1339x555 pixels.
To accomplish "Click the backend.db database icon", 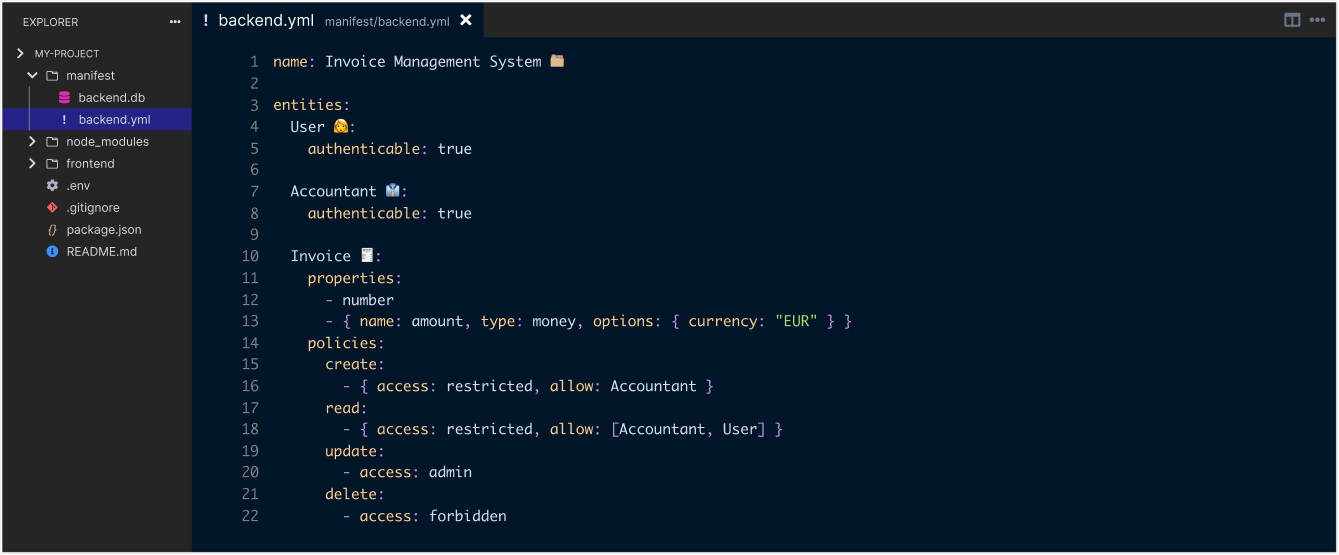I will 64,98.
